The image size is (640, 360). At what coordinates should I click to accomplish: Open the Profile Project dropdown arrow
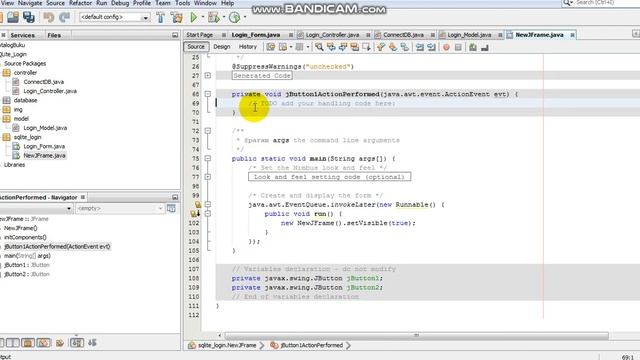tap(245, 17)
